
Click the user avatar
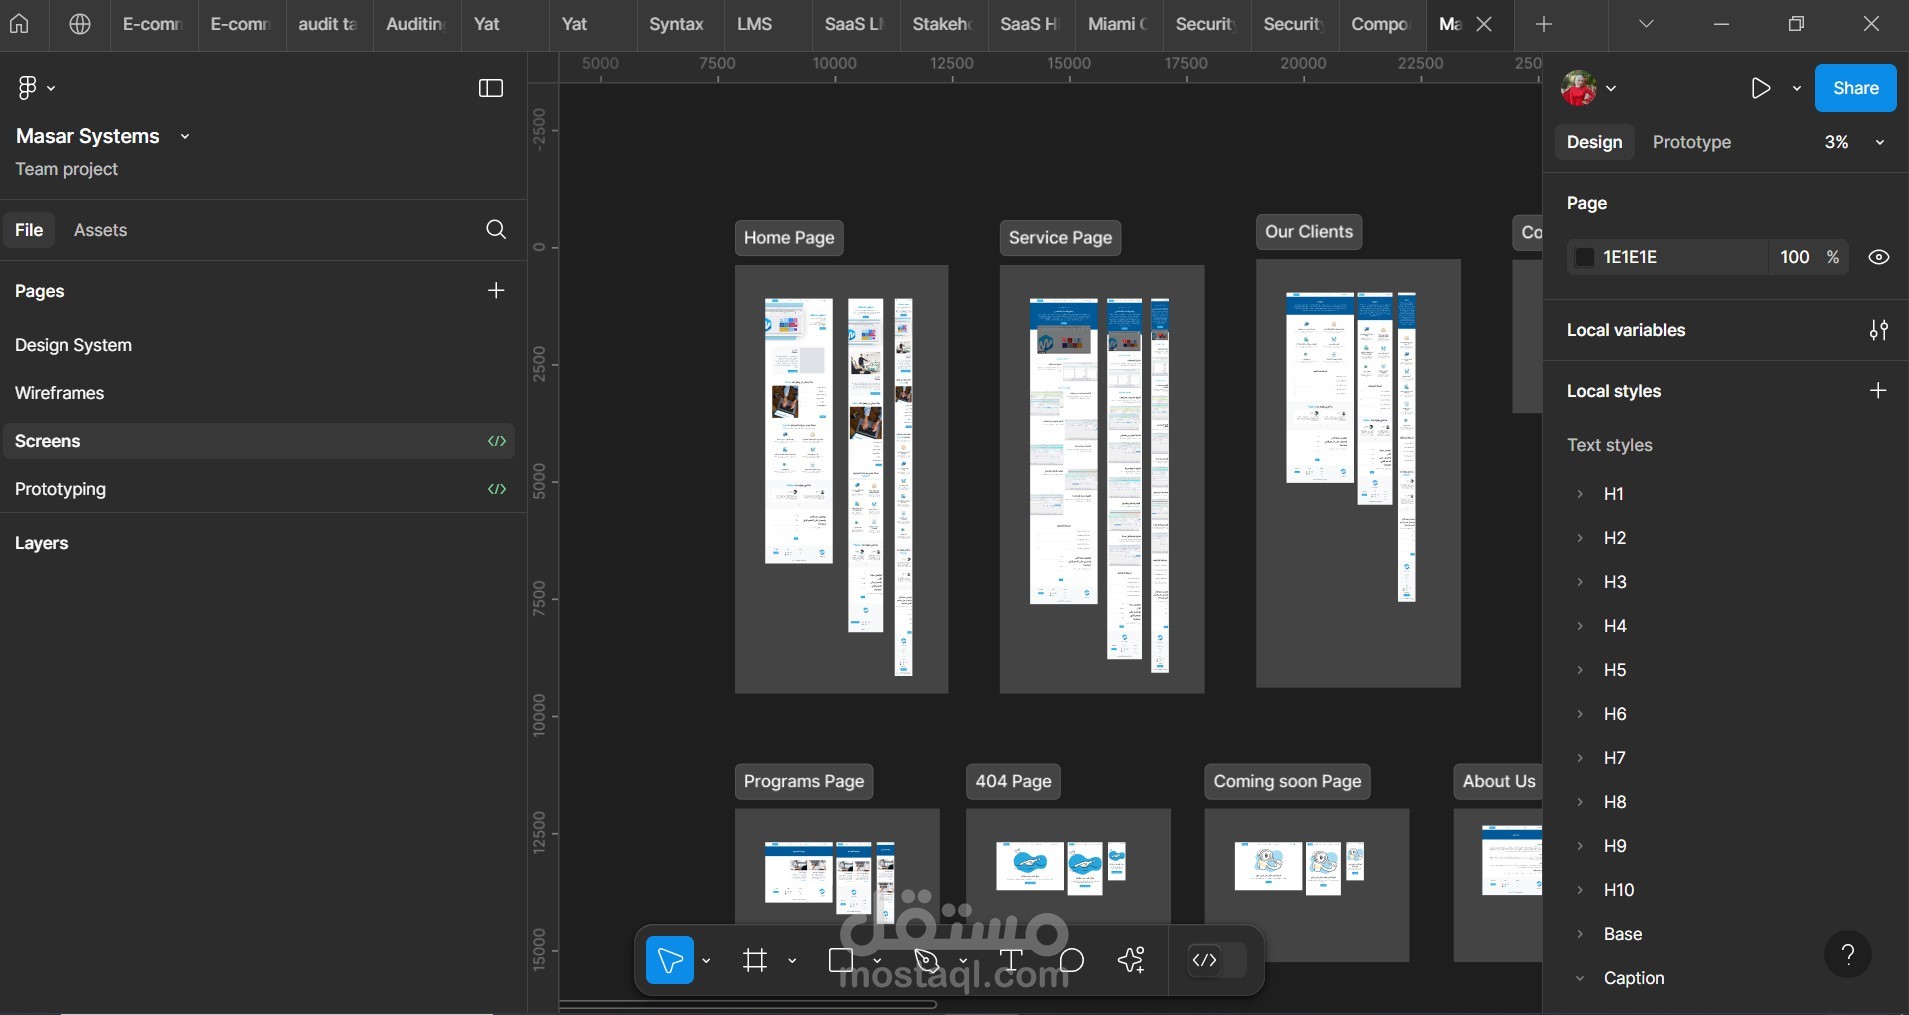pos(1579,88)
